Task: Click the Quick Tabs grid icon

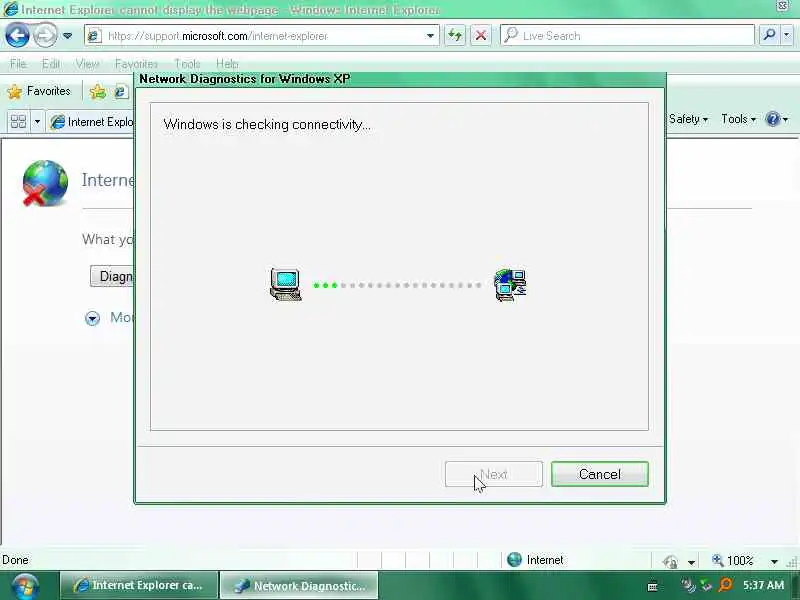Action: (x=18, y=121)
